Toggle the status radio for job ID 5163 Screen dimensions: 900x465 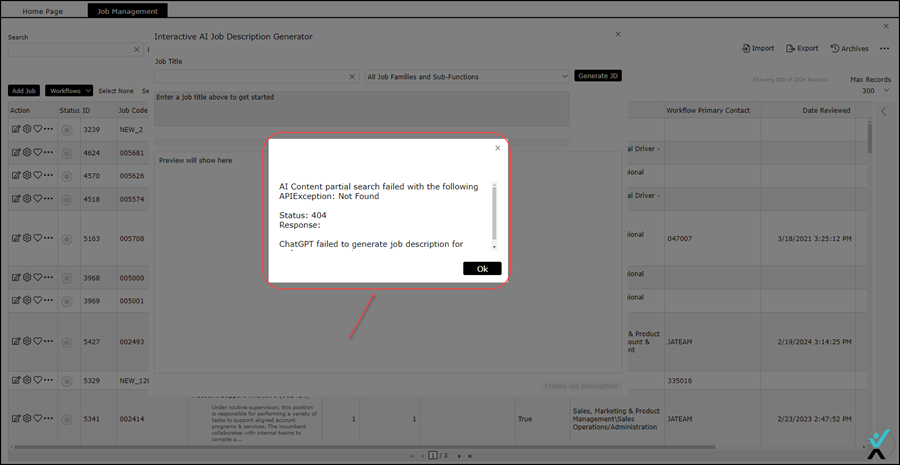67,239
